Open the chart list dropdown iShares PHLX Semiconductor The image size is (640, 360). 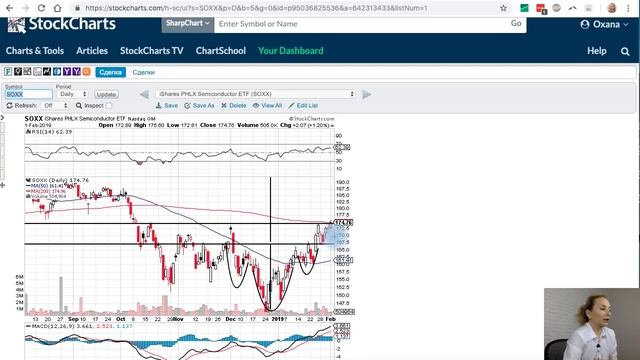(255, 94)
